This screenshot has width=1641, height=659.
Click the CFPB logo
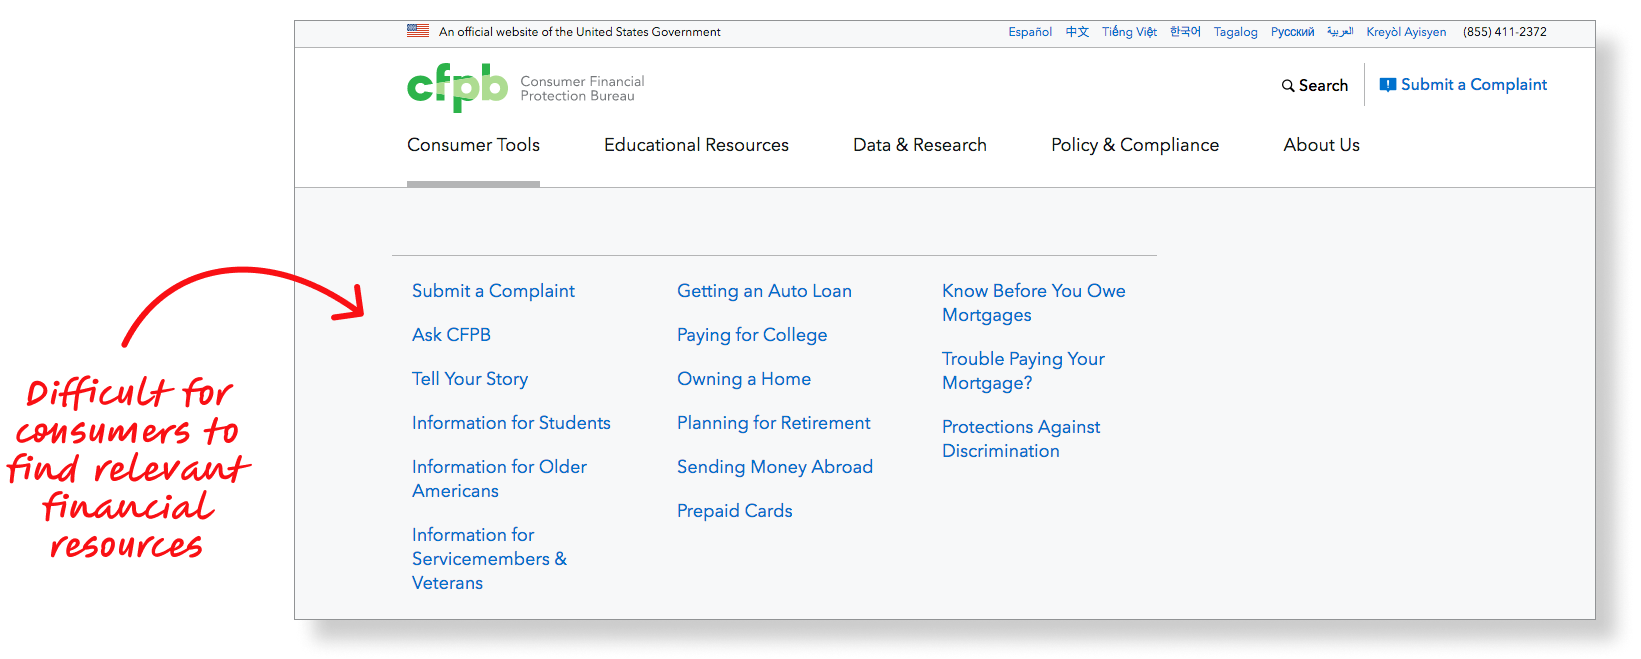(457, 87)
